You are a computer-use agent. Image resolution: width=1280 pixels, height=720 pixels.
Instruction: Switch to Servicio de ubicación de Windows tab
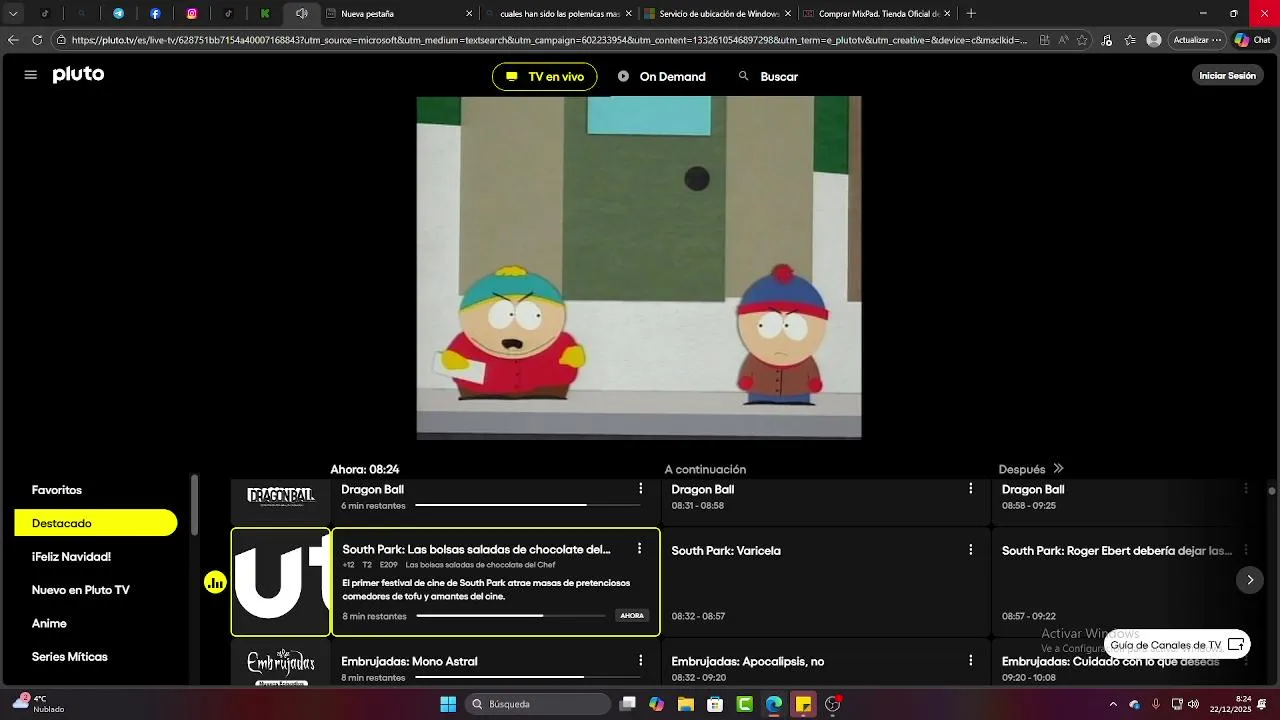point(716,14)
